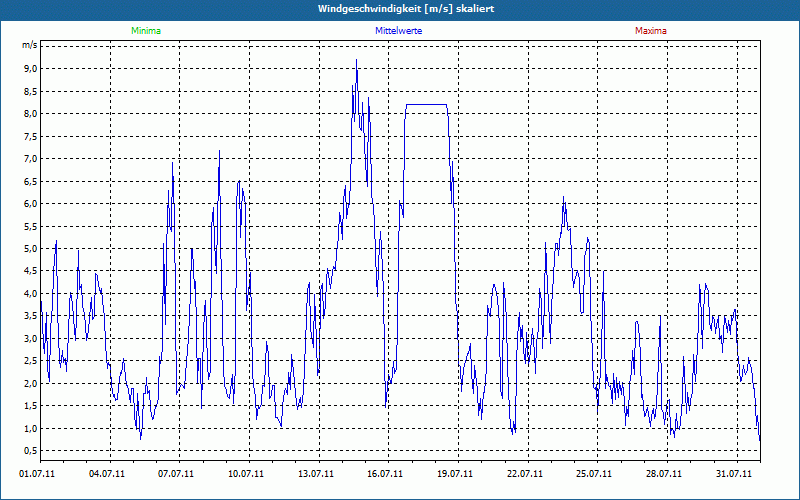Click the 2,0 y-axis value
Viewport: 800px width, 500px height.
(31, 383)
